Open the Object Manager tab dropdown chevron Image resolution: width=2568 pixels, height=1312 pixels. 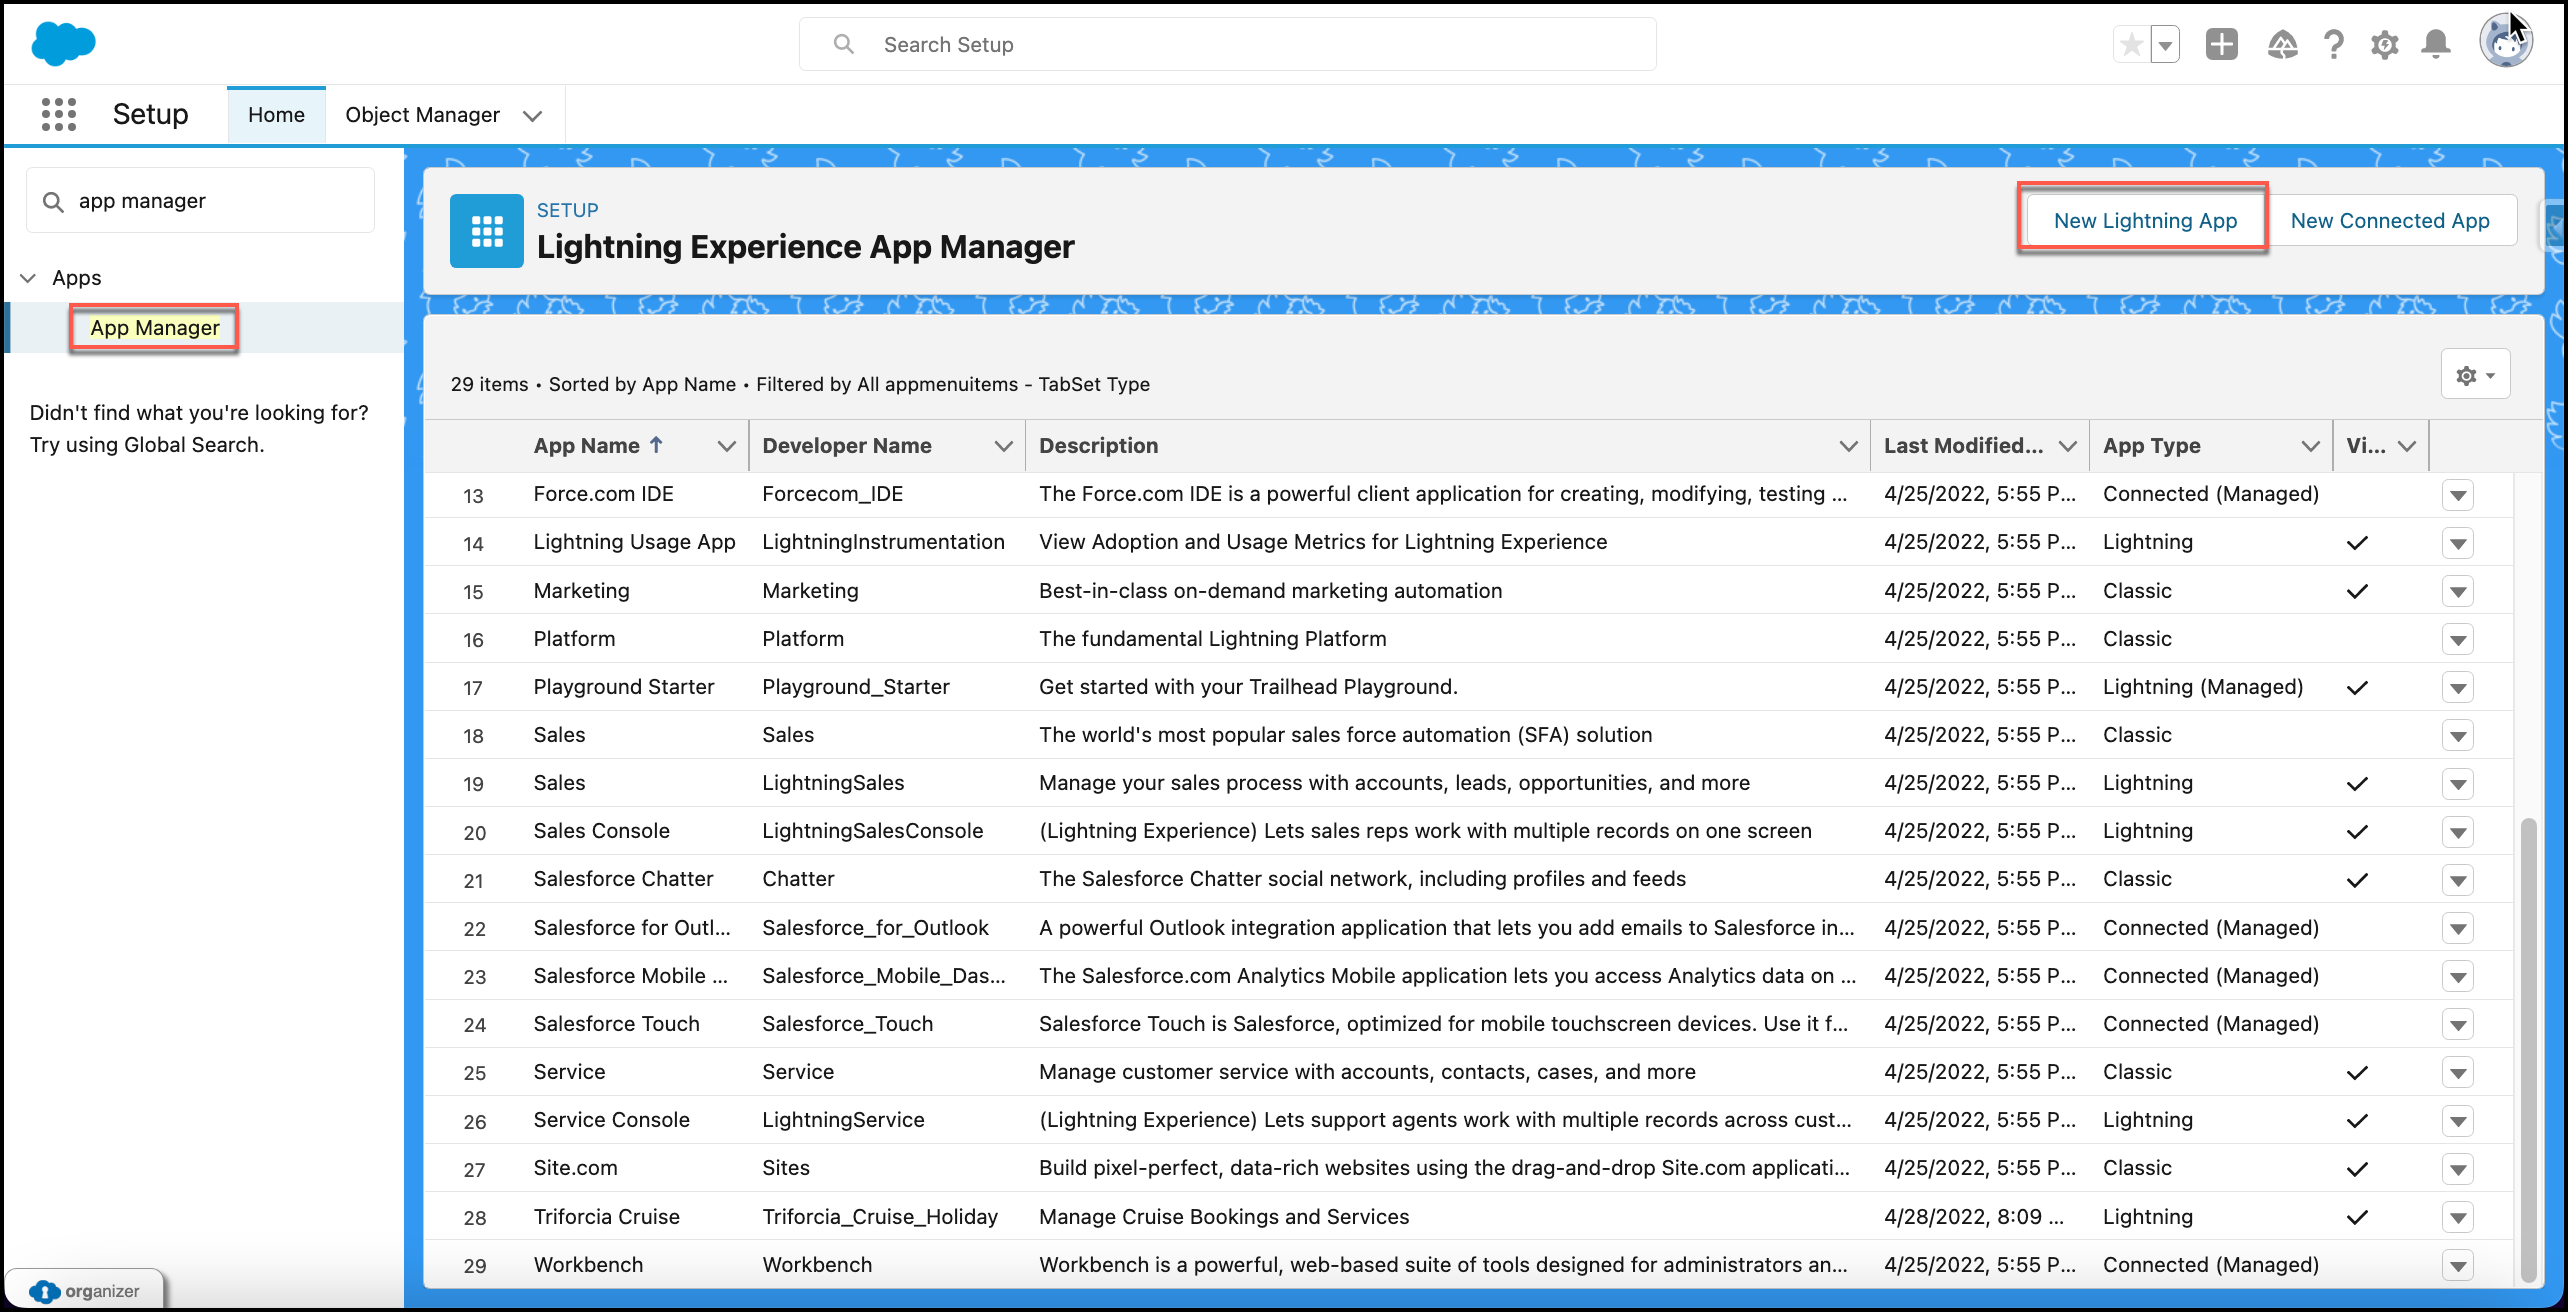(533, 116)
